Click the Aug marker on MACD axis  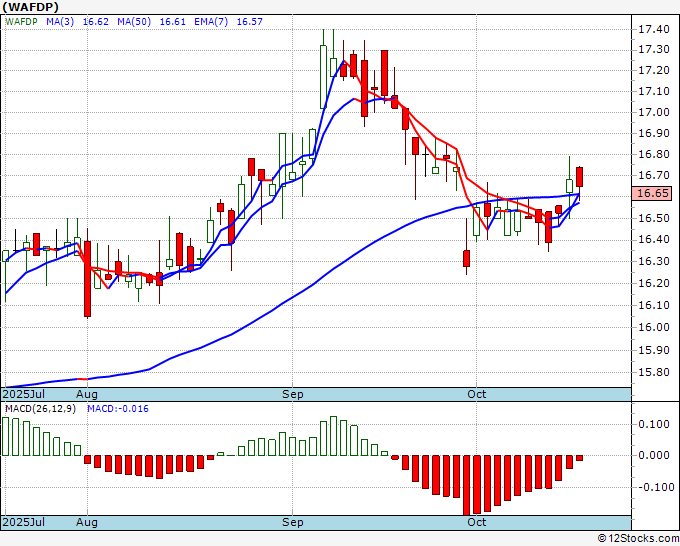point(87,523)
